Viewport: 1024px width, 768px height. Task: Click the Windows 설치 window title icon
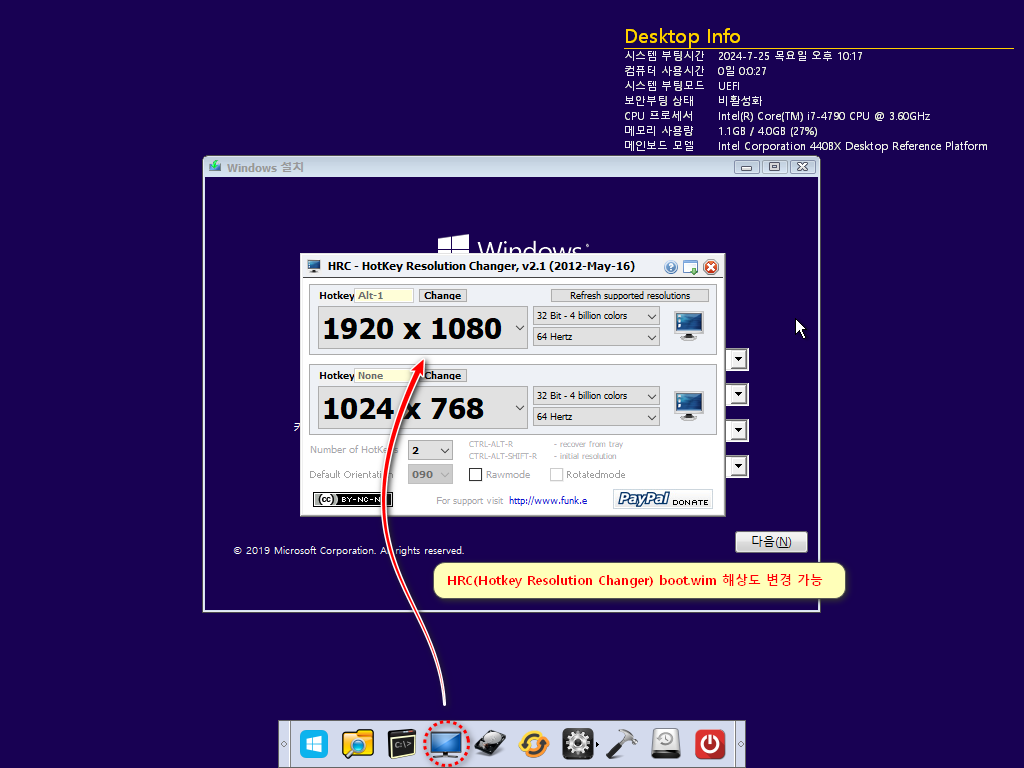(x=215, y=167)
